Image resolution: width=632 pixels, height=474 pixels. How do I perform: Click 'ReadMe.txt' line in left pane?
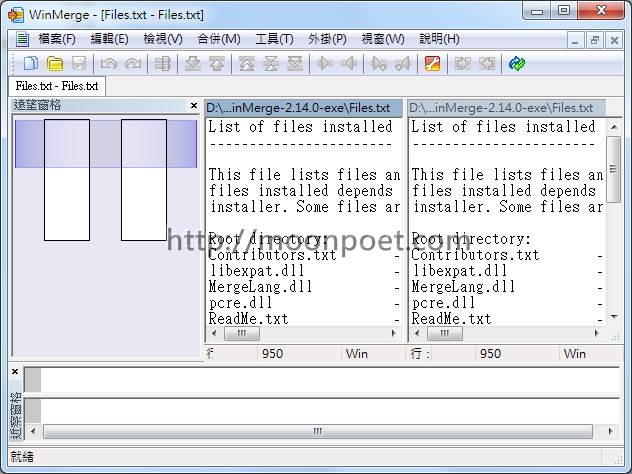click(x=248, y=319)
